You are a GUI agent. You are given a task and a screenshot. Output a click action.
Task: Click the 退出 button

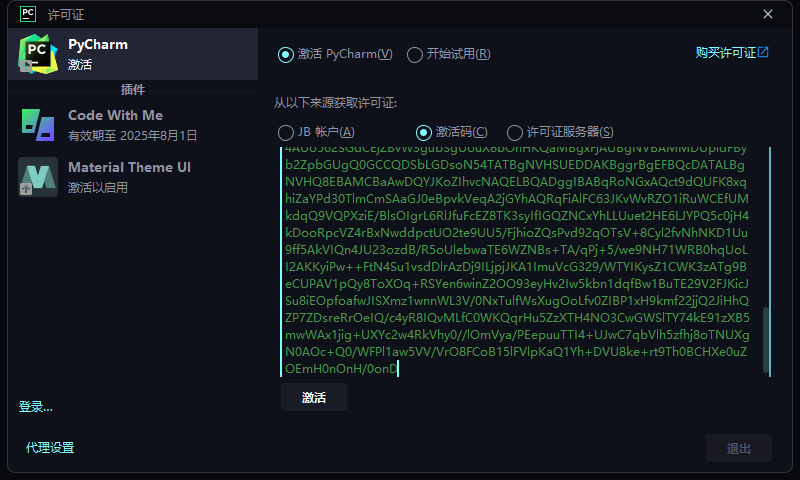(x=739, y=448)
